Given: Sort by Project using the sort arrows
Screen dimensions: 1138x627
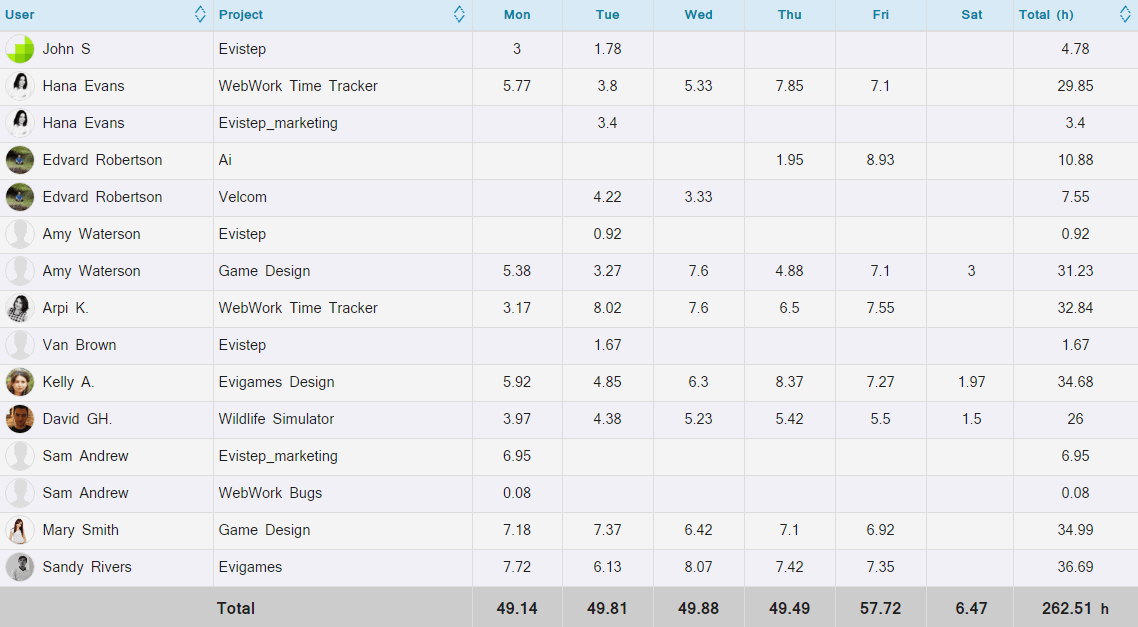Looking at the screenshot, I should click(458, 14).
